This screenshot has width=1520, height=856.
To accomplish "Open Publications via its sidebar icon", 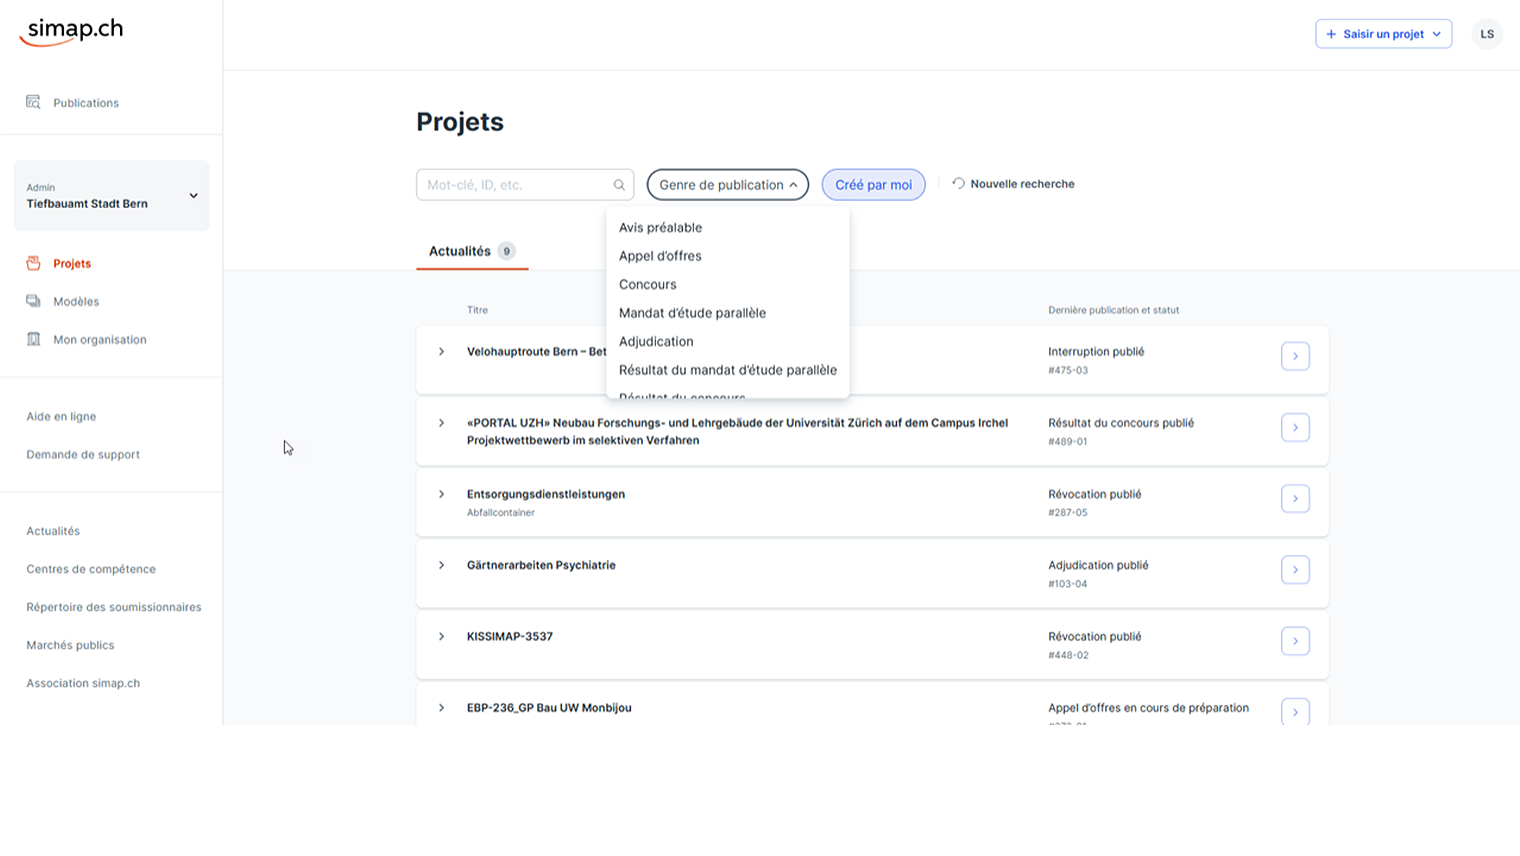I will click(33, 102).
